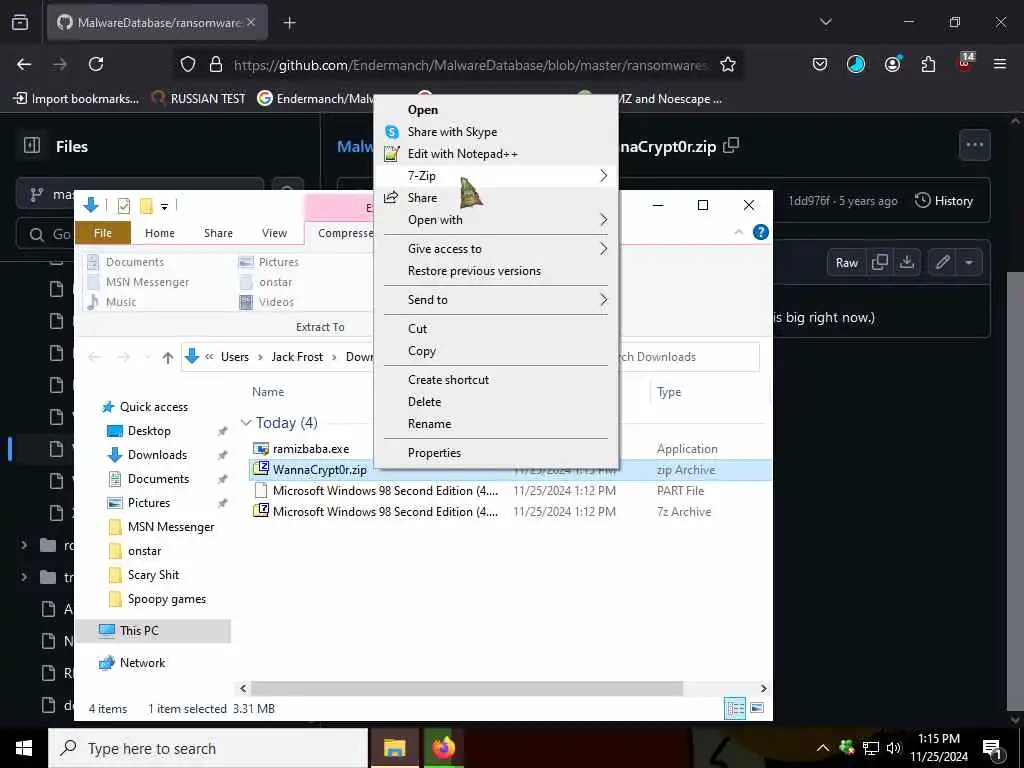The height and width of the screenshot is (768, 1024).
Task: Switch Explorer to details view icon
Action: click(x=735, y=709)
